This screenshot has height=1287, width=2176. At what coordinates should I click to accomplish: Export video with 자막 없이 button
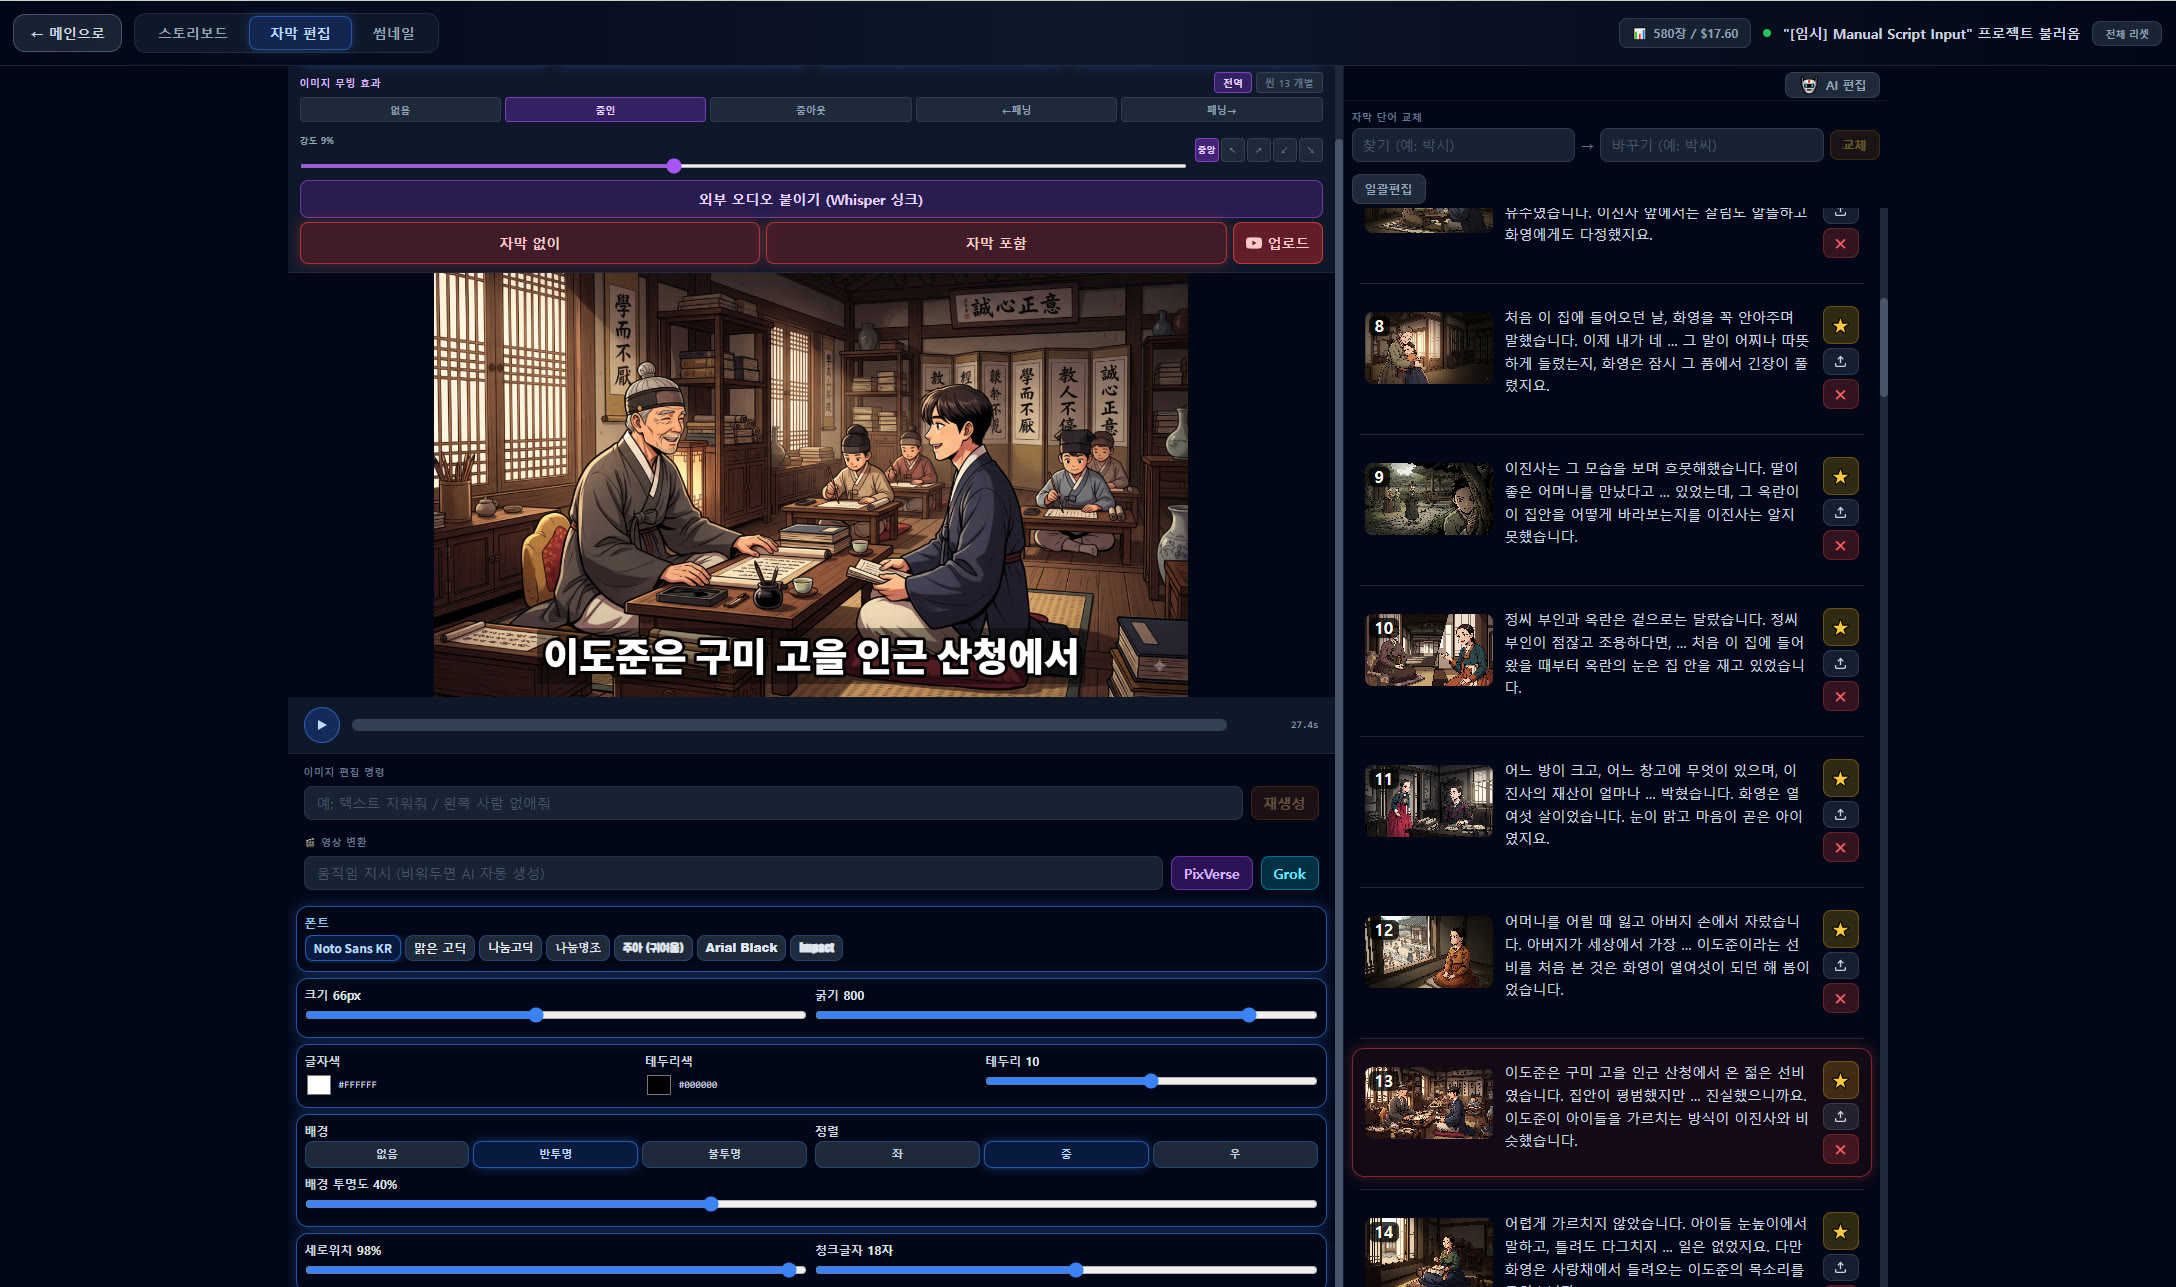(530, 243)
